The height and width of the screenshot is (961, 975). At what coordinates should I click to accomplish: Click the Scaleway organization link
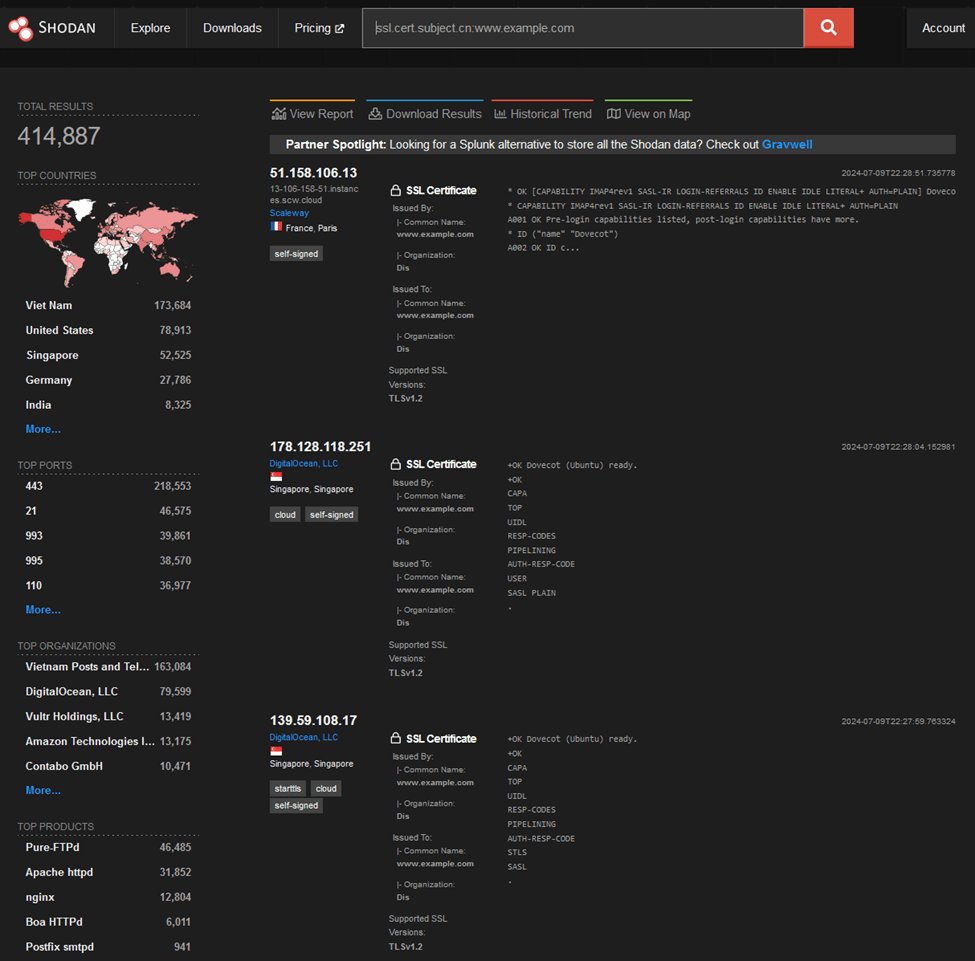[x=289, y=213]
